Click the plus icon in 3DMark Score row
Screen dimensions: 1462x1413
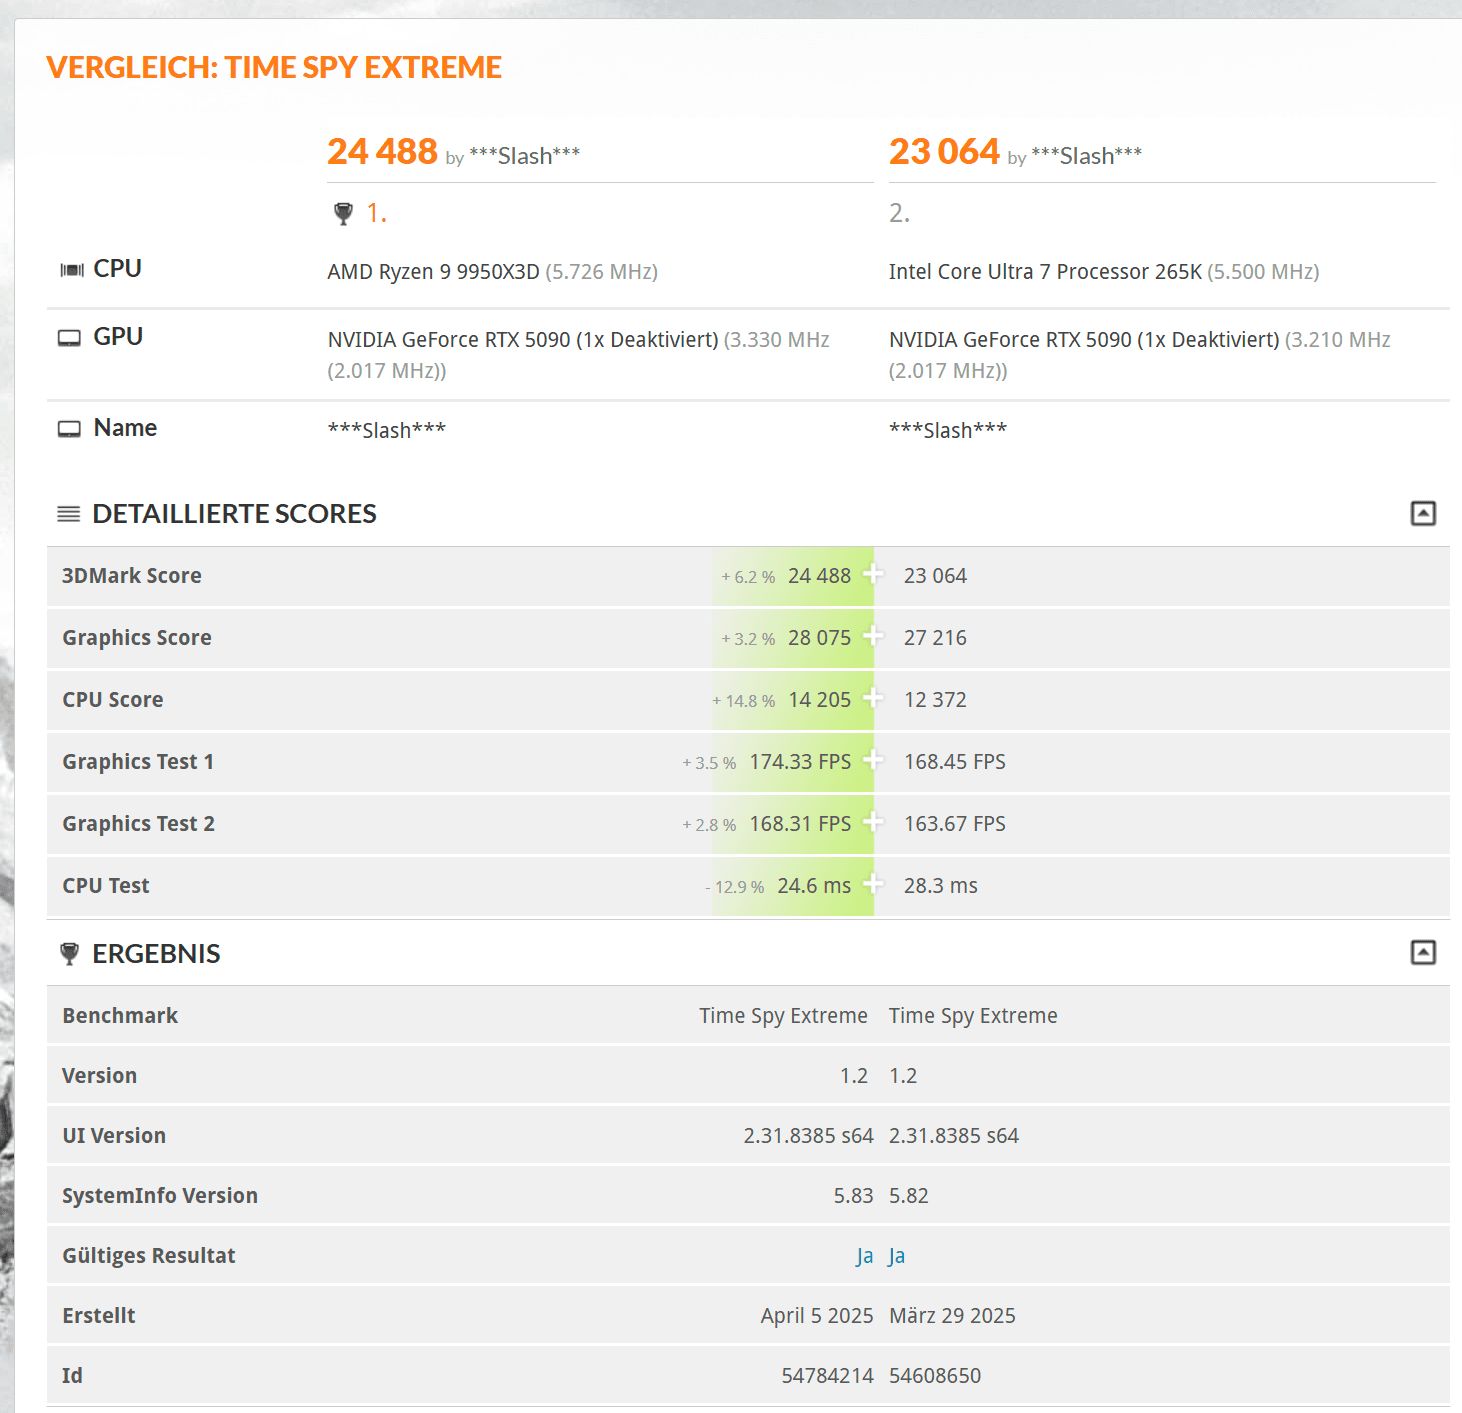pos(873,574)
